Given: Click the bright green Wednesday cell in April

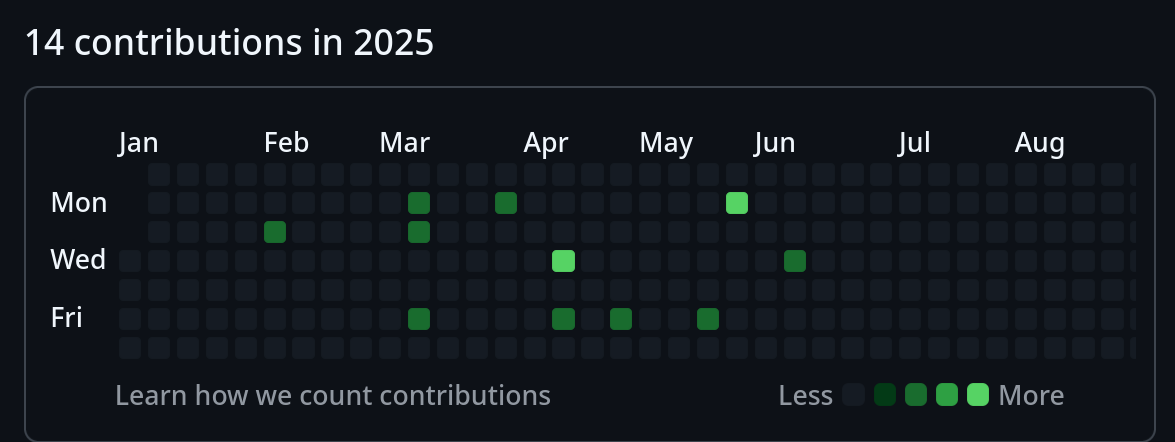Looking at the screenshot, I should [564, 261].
